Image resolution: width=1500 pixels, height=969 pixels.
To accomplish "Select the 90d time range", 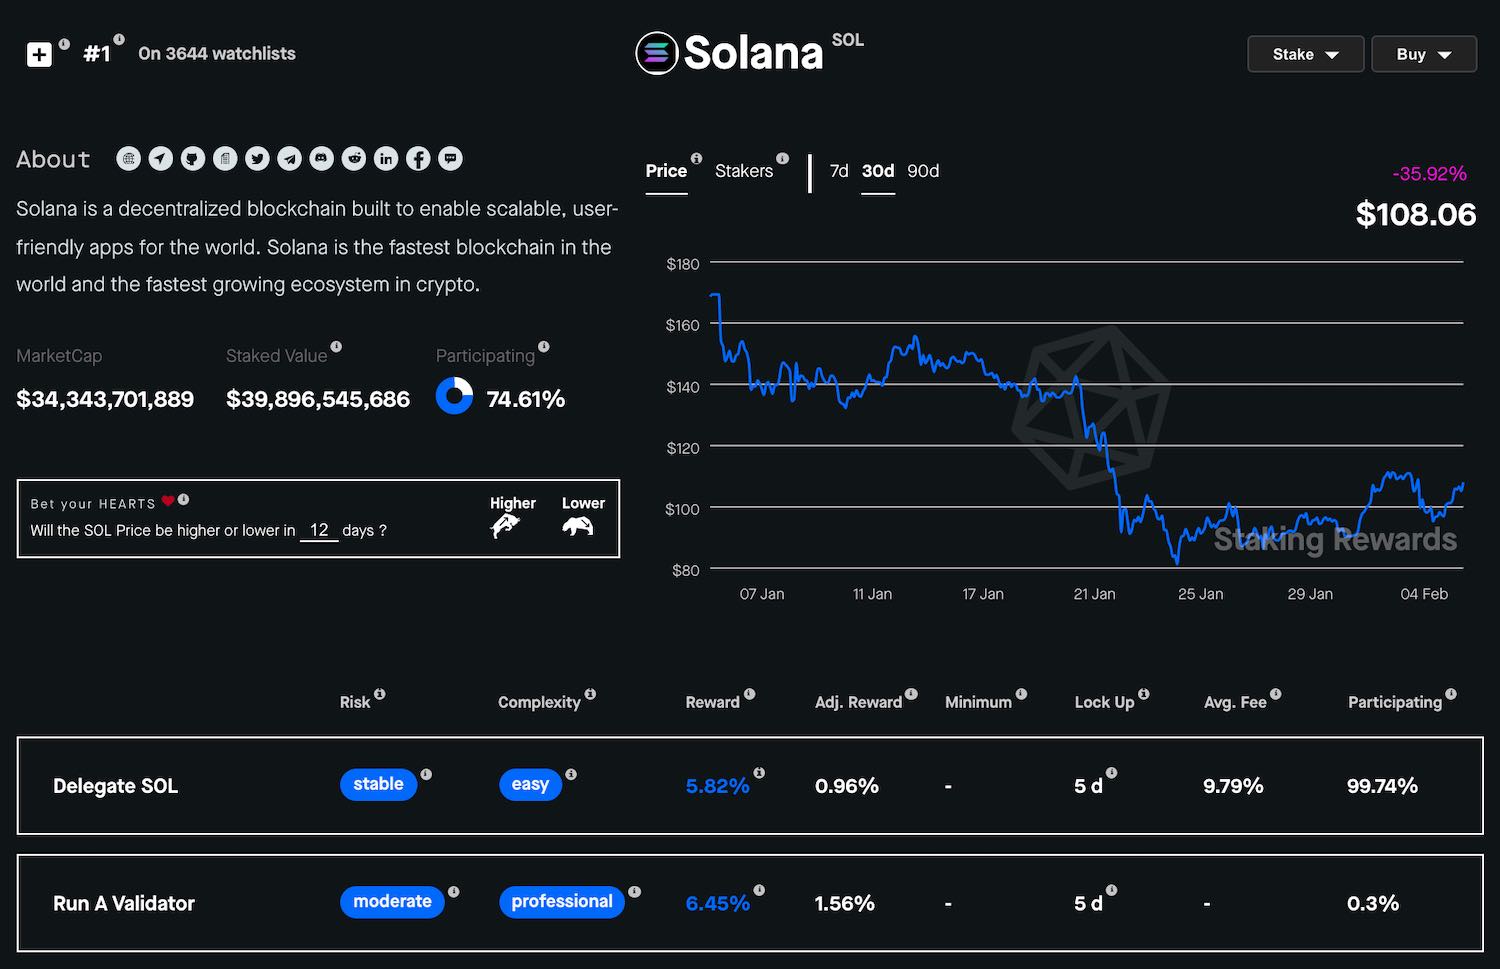I will coord(923,171).
